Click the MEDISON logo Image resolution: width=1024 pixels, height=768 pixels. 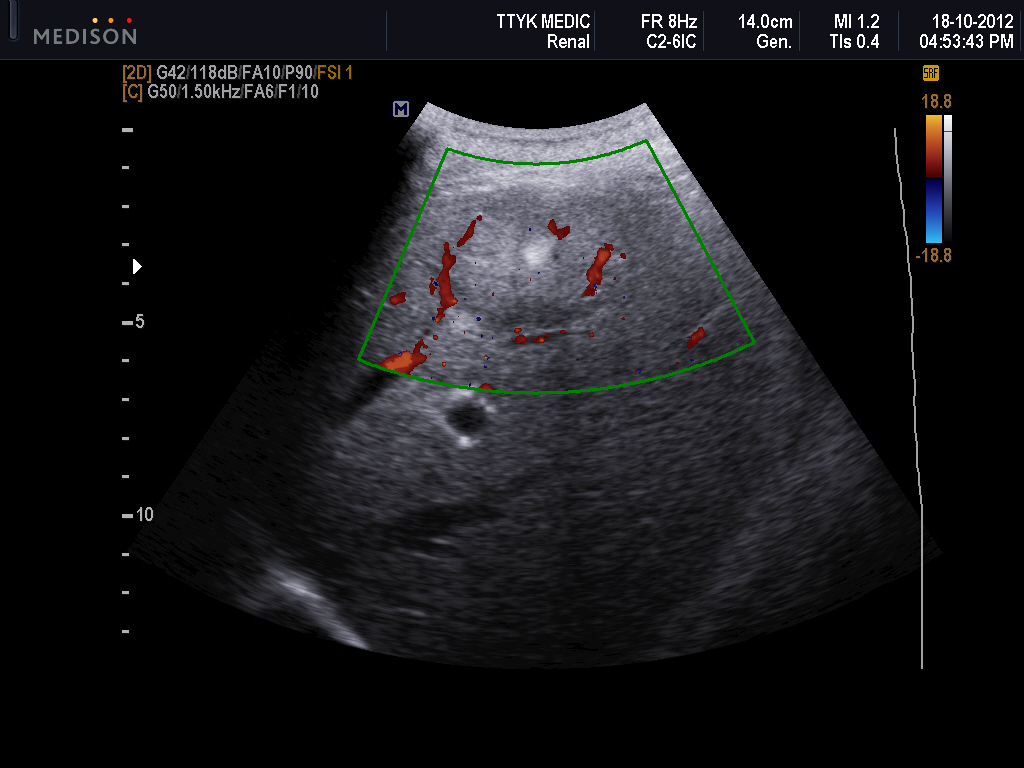pos(84,36)
